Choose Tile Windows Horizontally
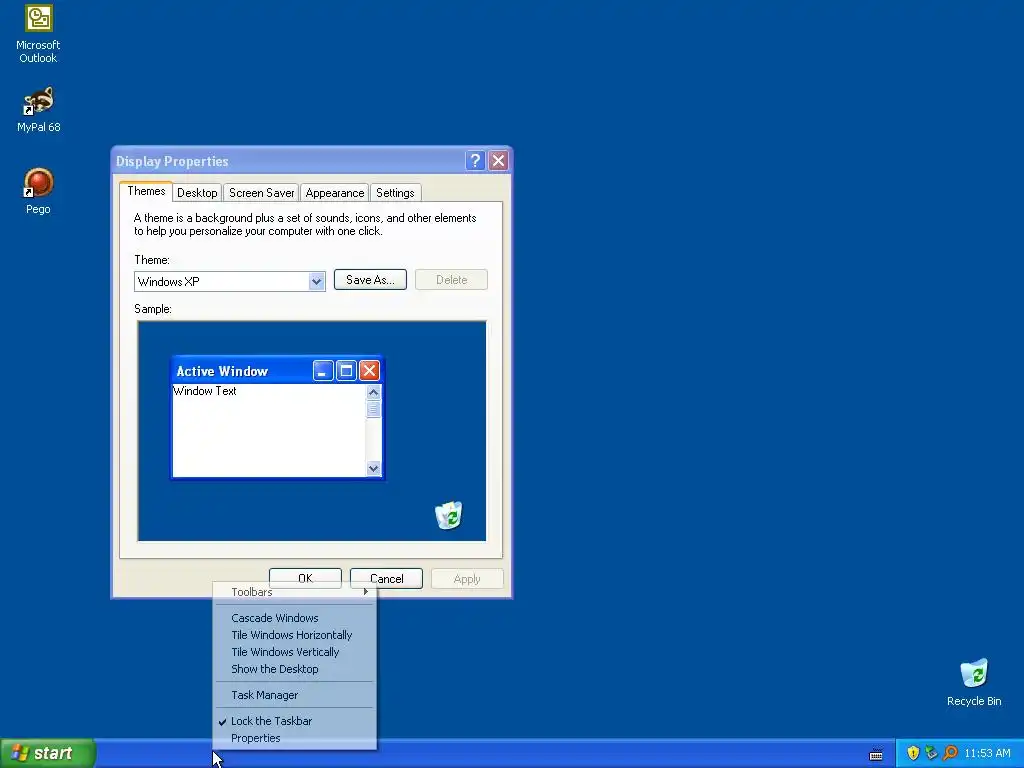Screen dimensions: 1024x768 click(296, 635)
